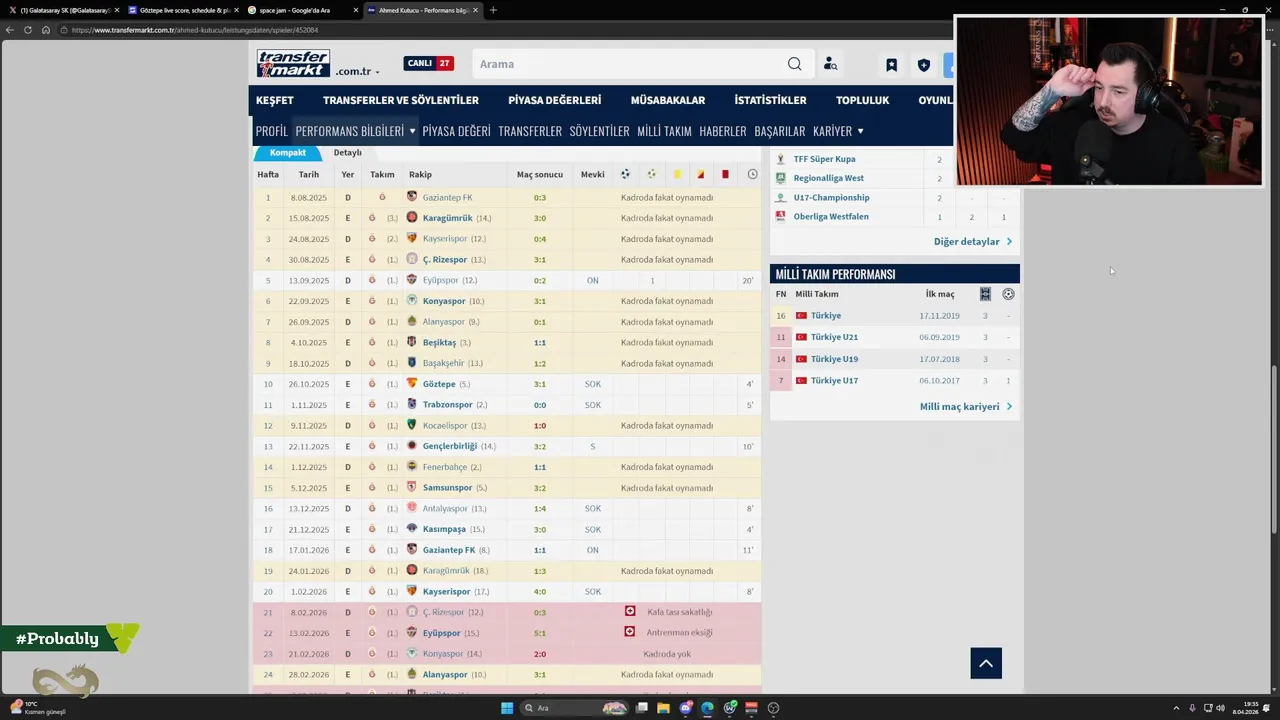This screenshot has width=1280, height=720.
Task: Open the Türkiye U17 national team link
Action: pos(834,381)
